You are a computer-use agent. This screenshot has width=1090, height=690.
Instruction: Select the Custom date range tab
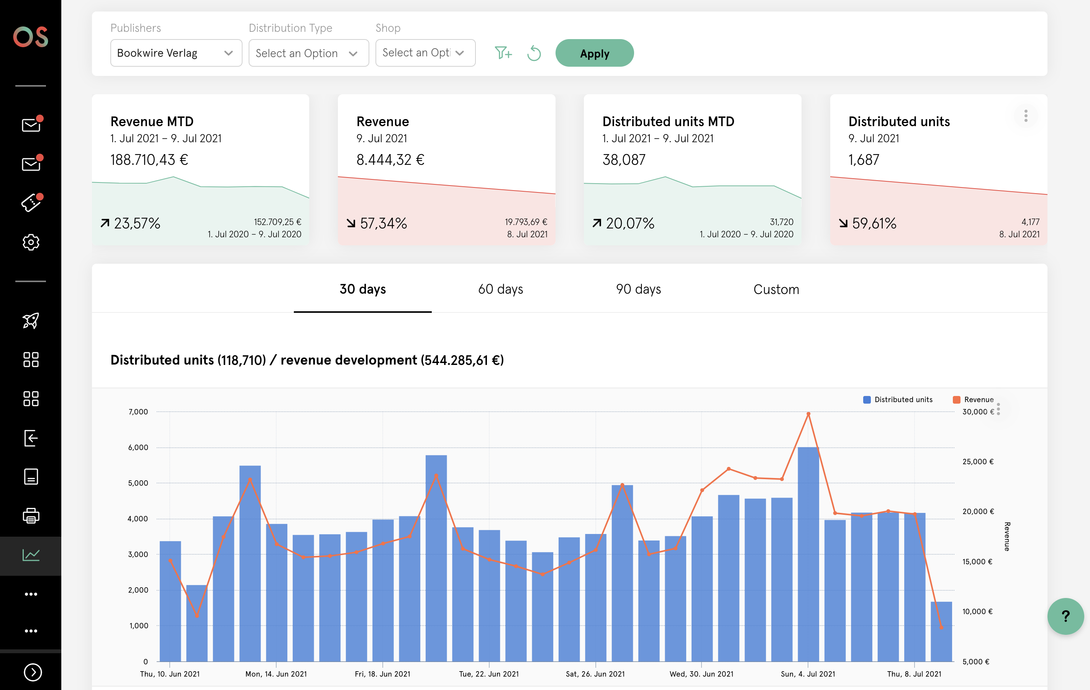pos(776,289)
